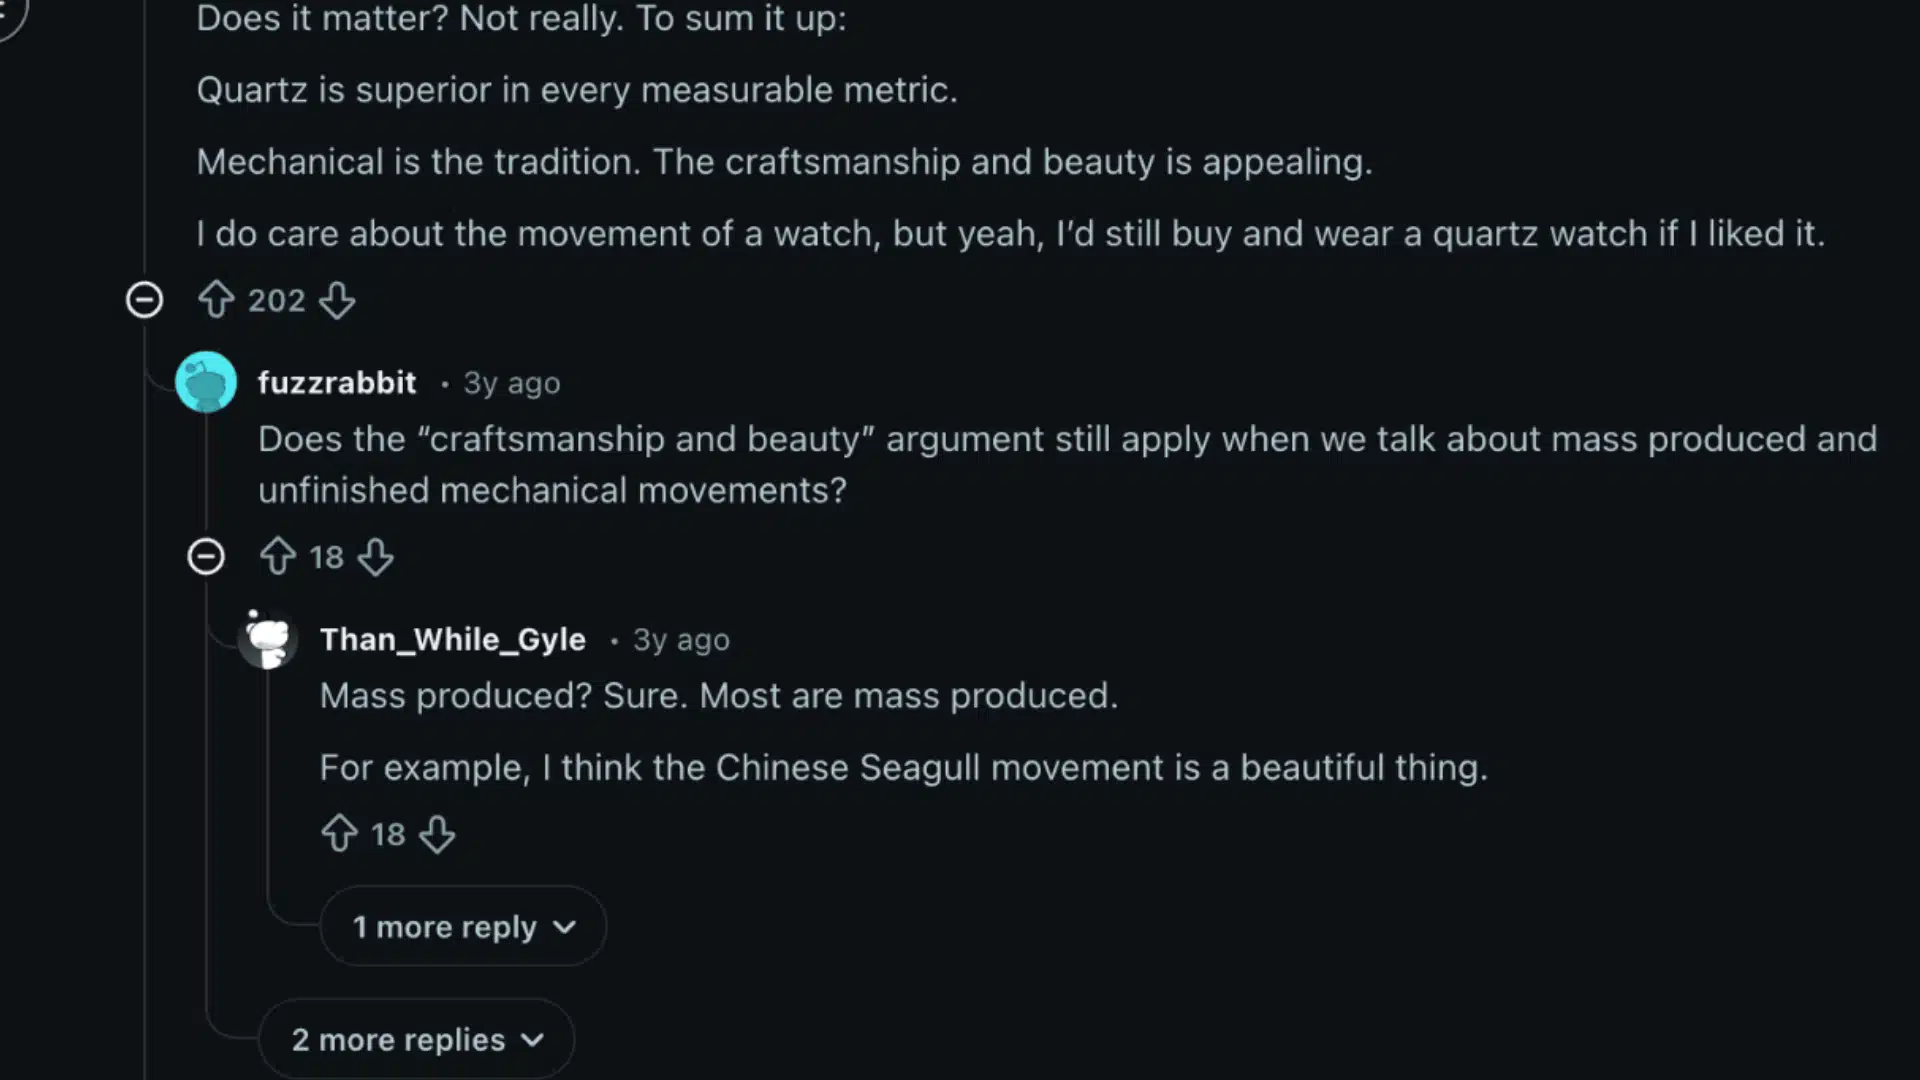Collapse the 202-vote comment thread
1920x1080 pixels.
point(145,300)
